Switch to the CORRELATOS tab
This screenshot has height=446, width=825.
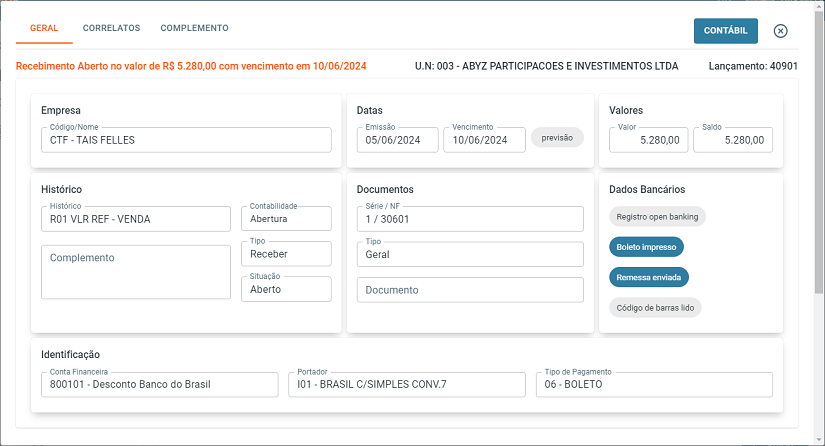click(x=111, y=28)
